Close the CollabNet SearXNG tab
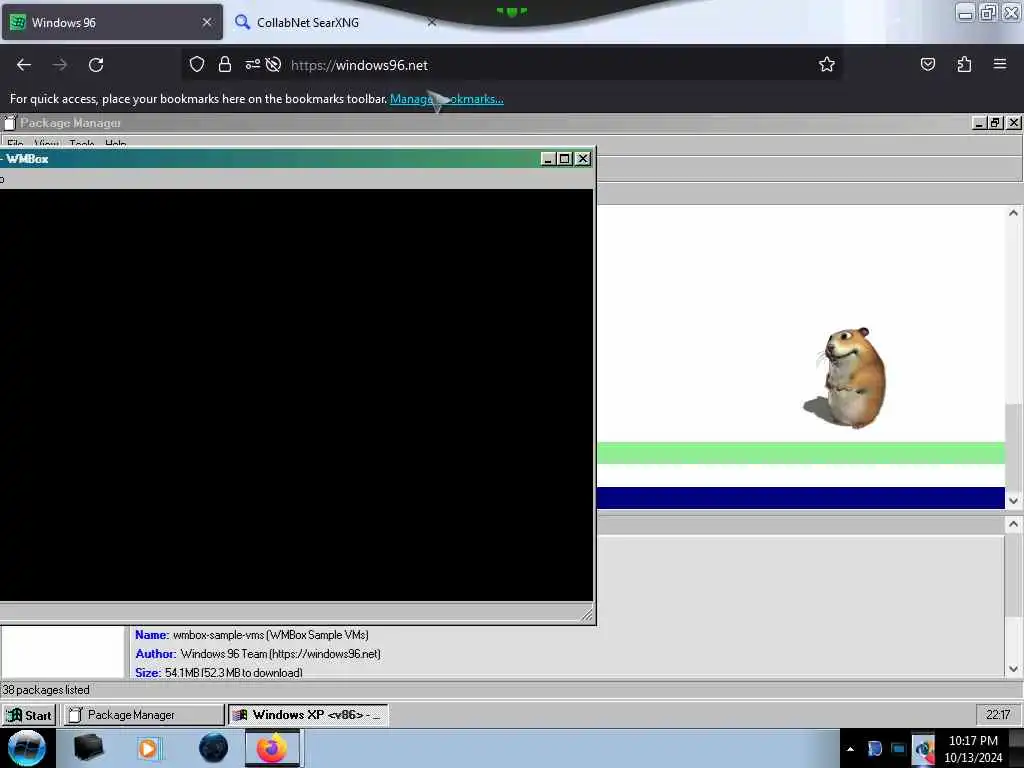 point(432,22)
